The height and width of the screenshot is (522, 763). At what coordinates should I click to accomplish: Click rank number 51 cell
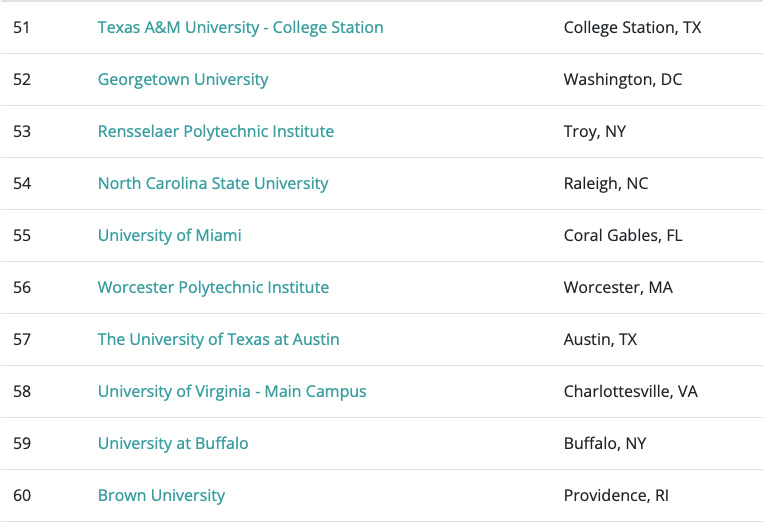22,28
